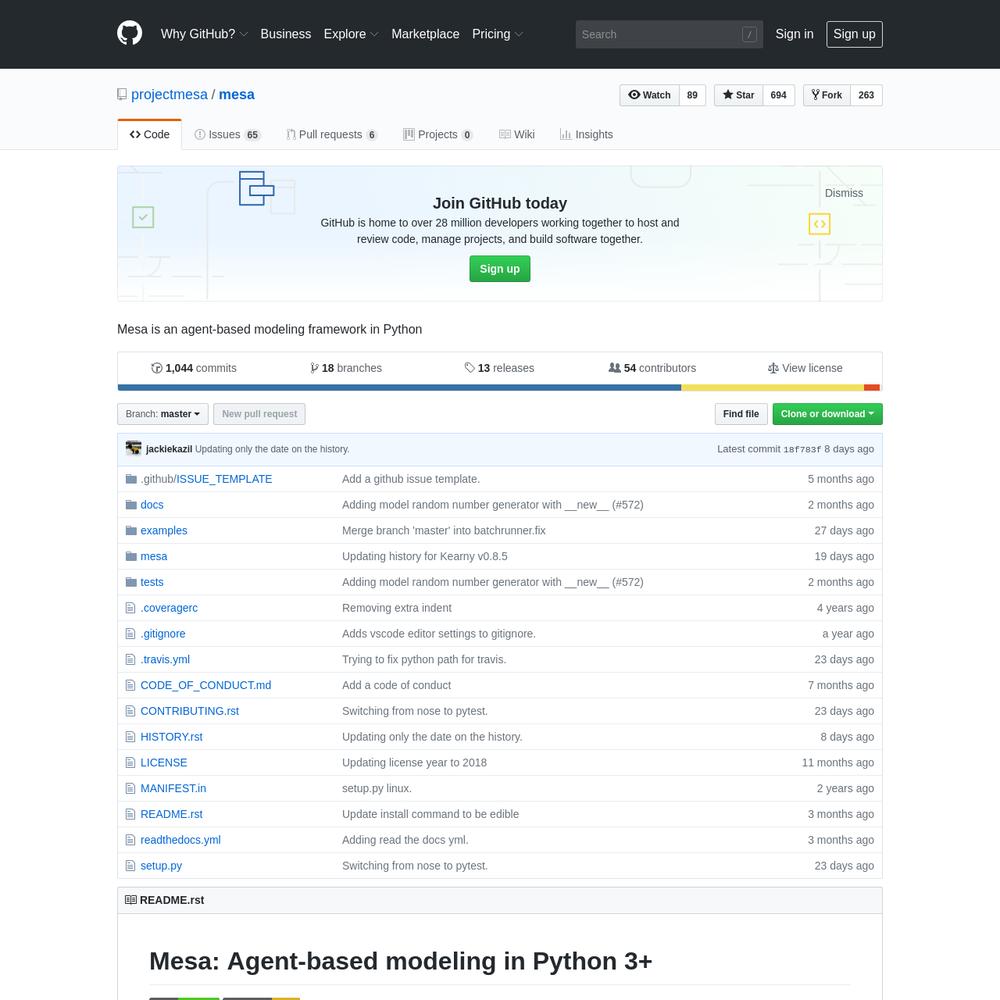Image resolution: width=1000 pixels, height=1000 pixels.
Task: Click the View license link
Action: coord(805,368)
